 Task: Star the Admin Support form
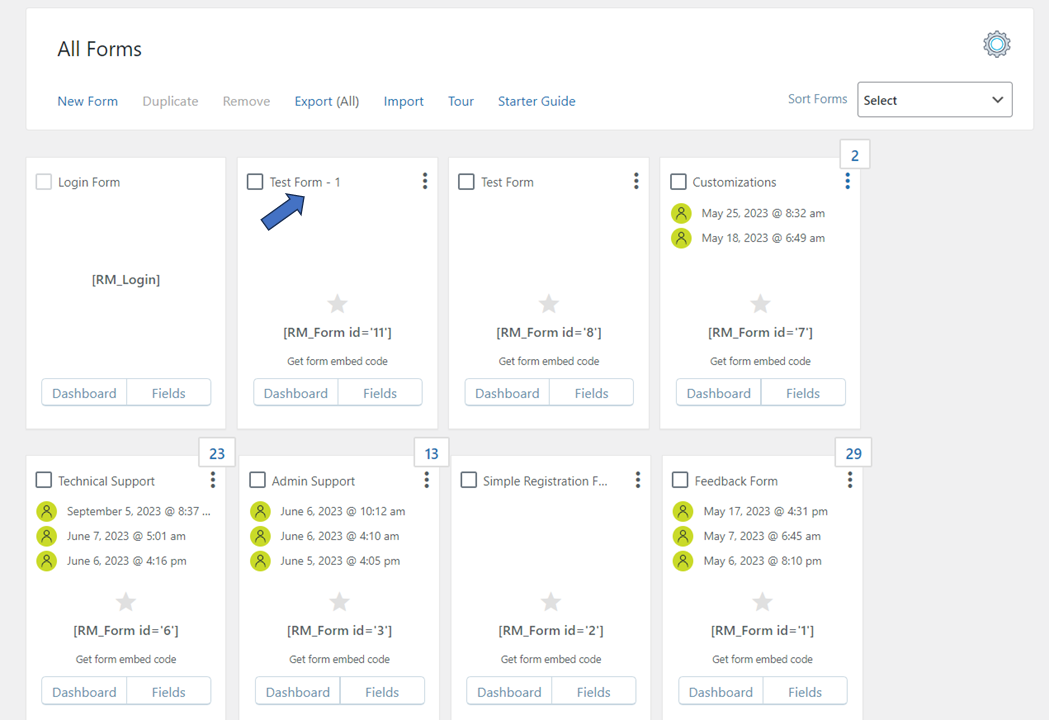click(x=339, y=602)
